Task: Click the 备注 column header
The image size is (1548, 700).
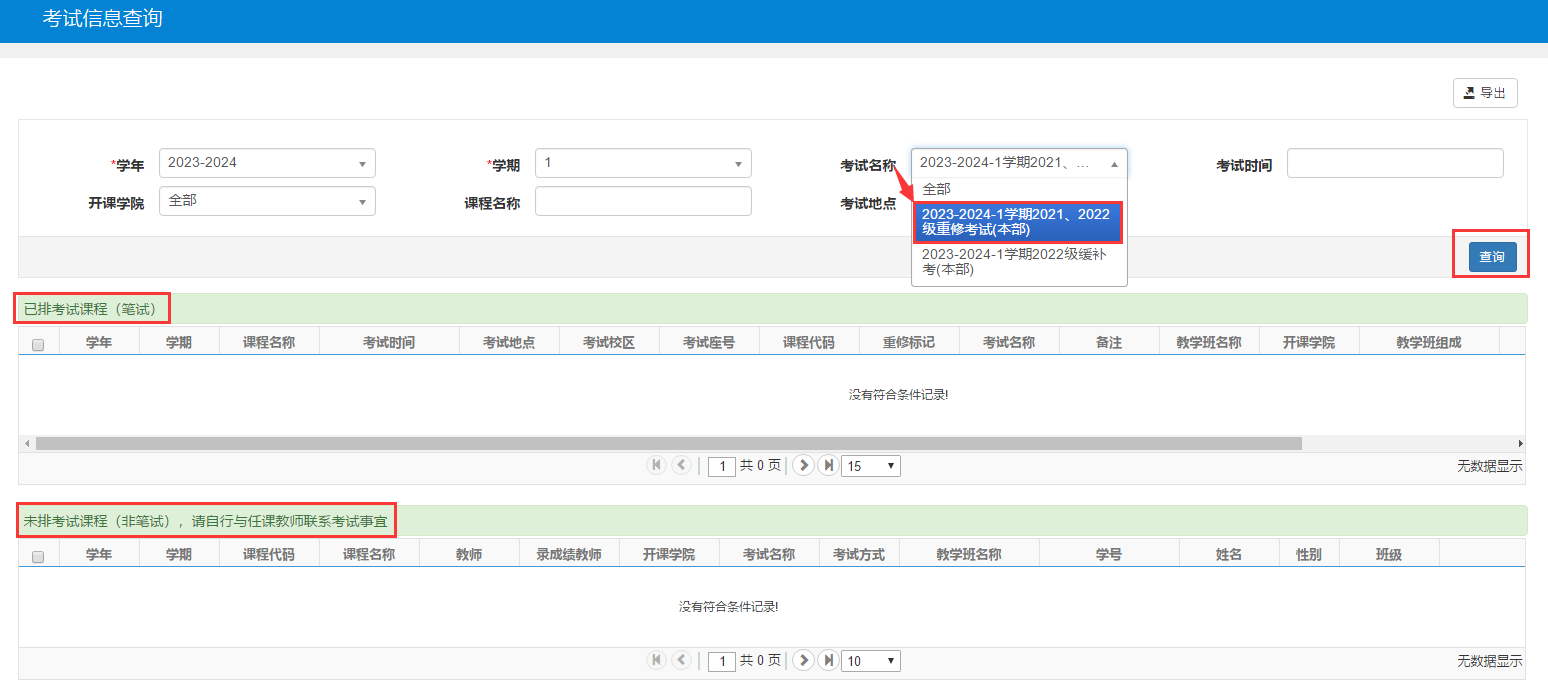Action: tap(1109, 342)
